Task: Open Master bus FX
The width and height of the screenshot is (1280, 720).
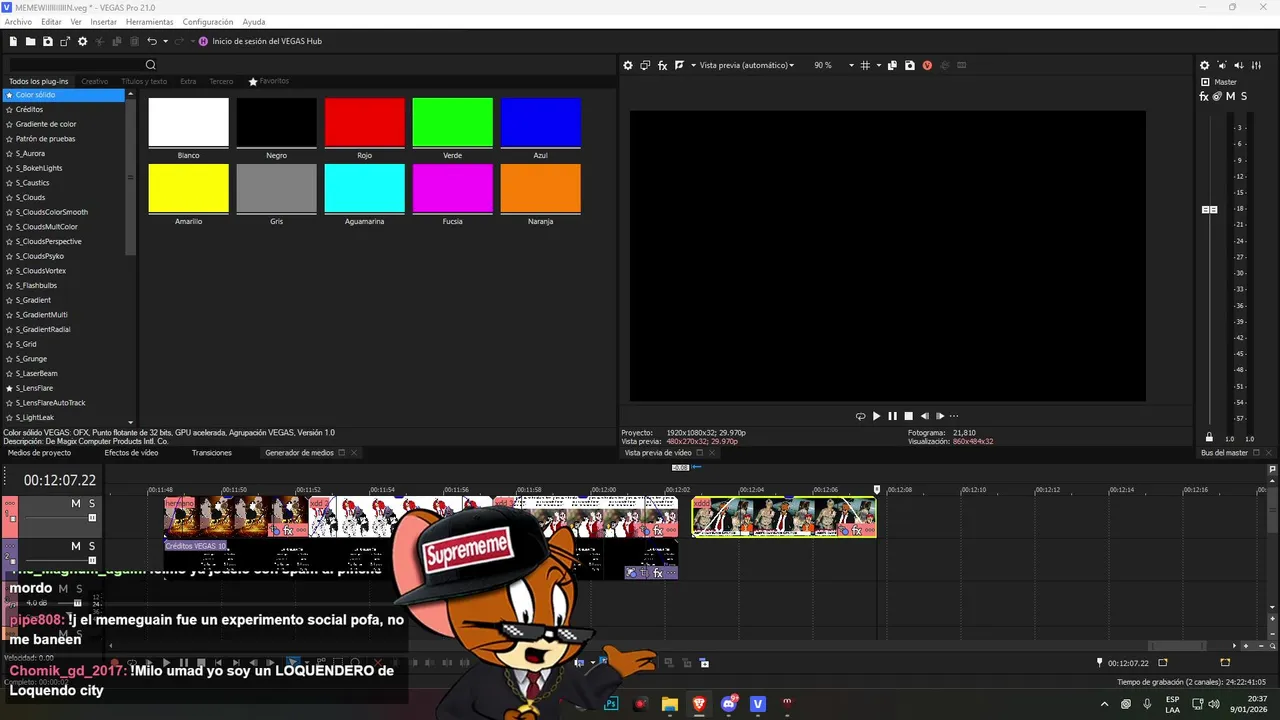Action: 1204,96
